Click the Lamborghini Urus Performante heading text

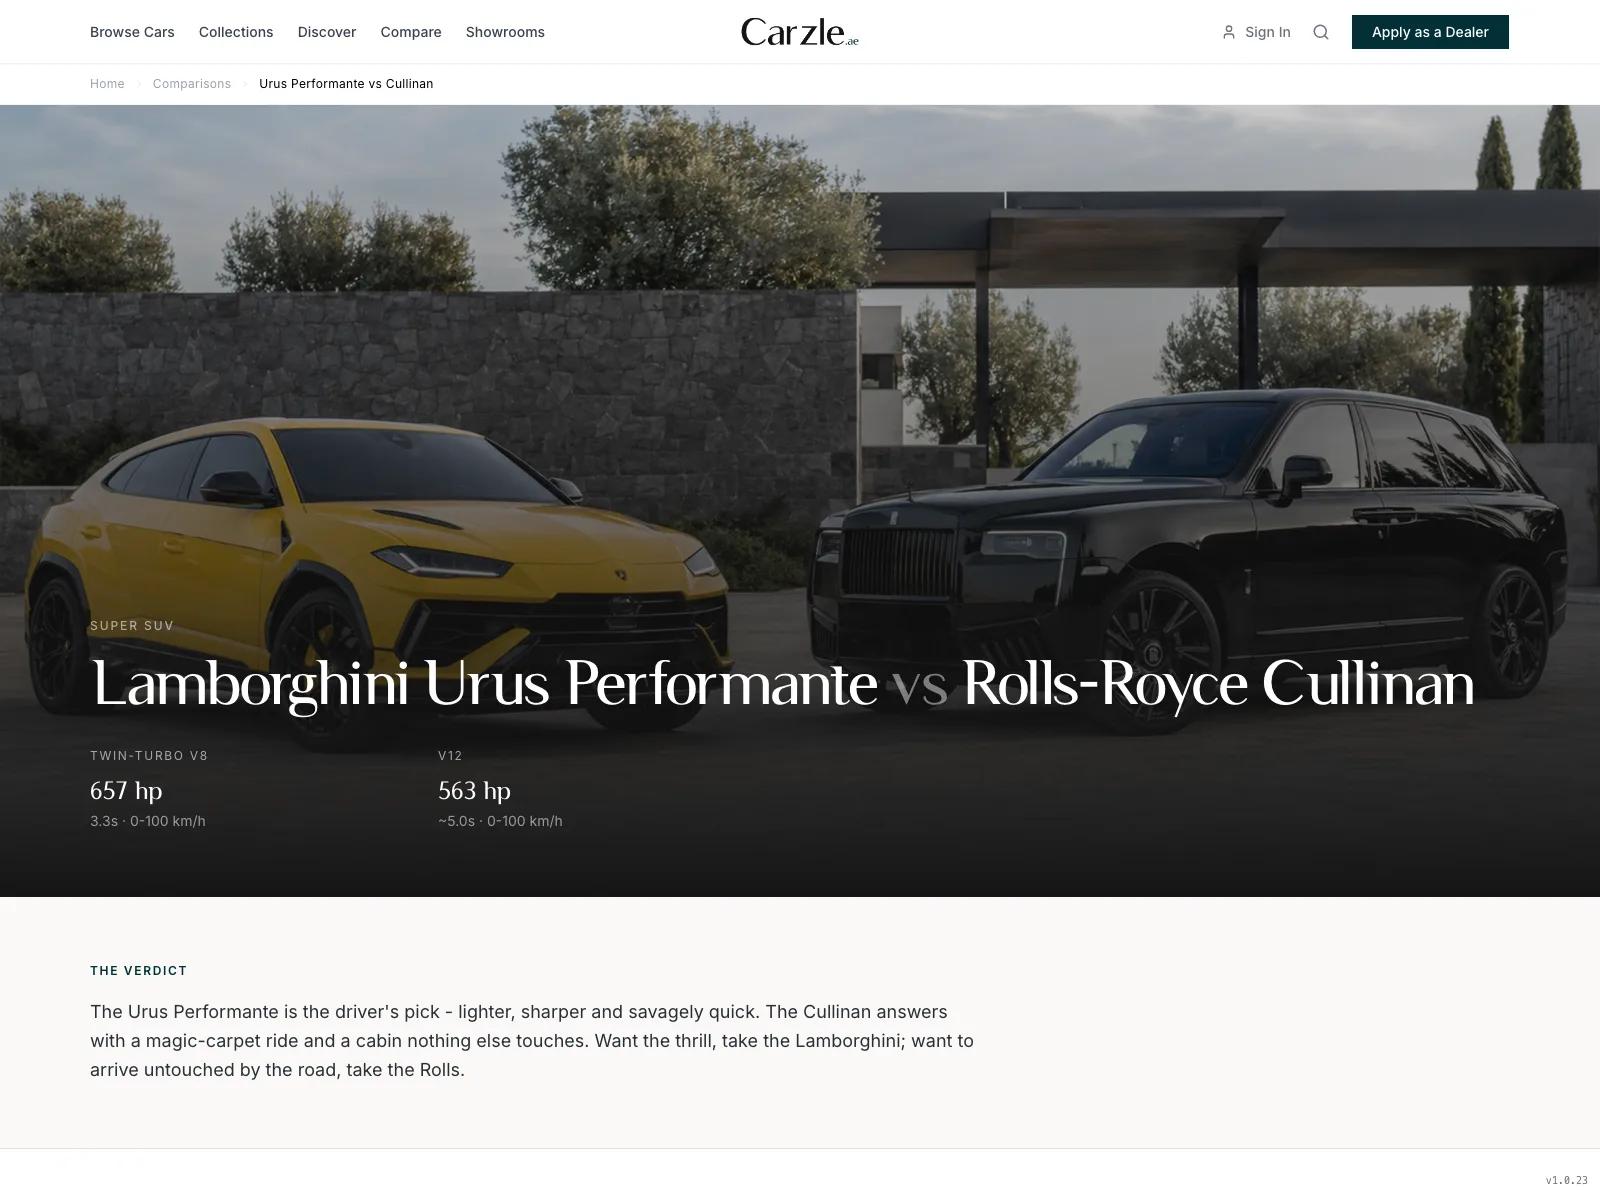point(484,685)
